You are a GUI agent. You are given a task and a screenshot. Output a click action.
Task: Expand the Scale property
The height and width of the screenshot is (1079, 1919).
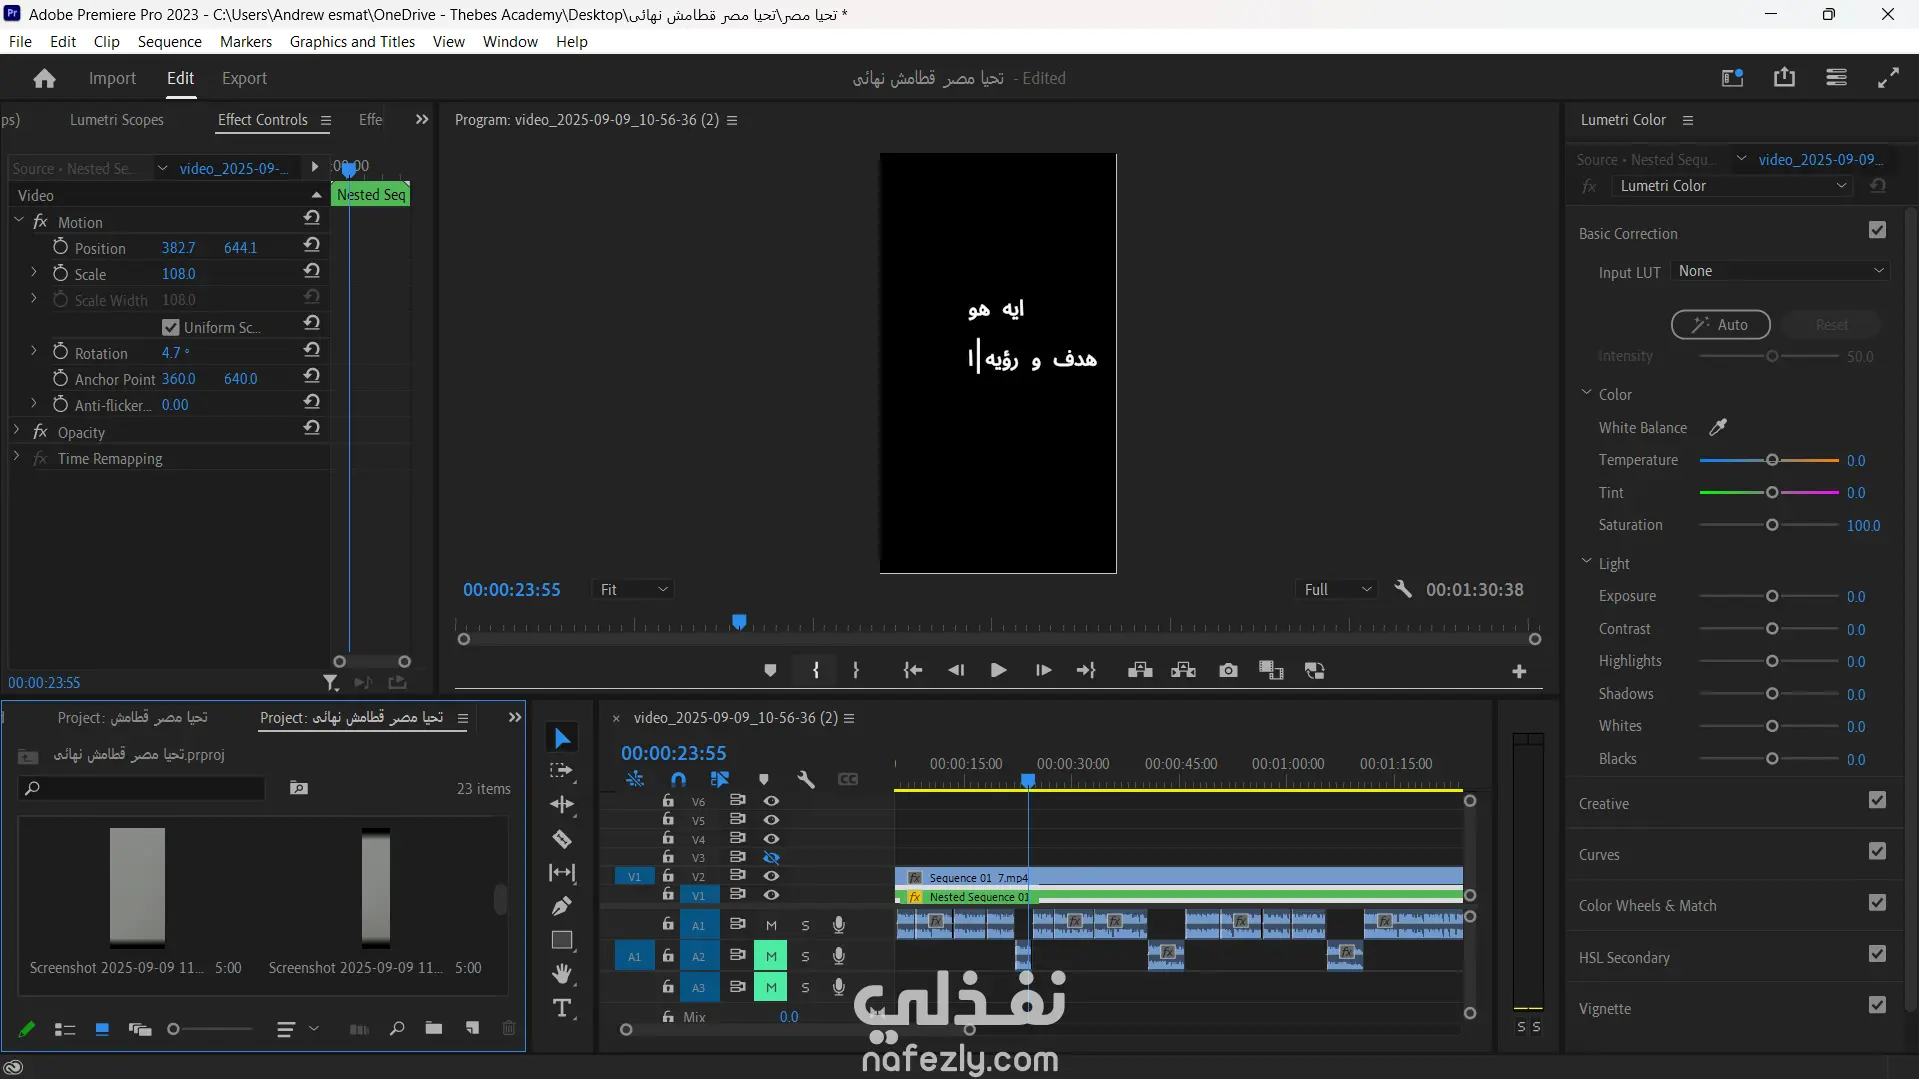tap(34, 272)
